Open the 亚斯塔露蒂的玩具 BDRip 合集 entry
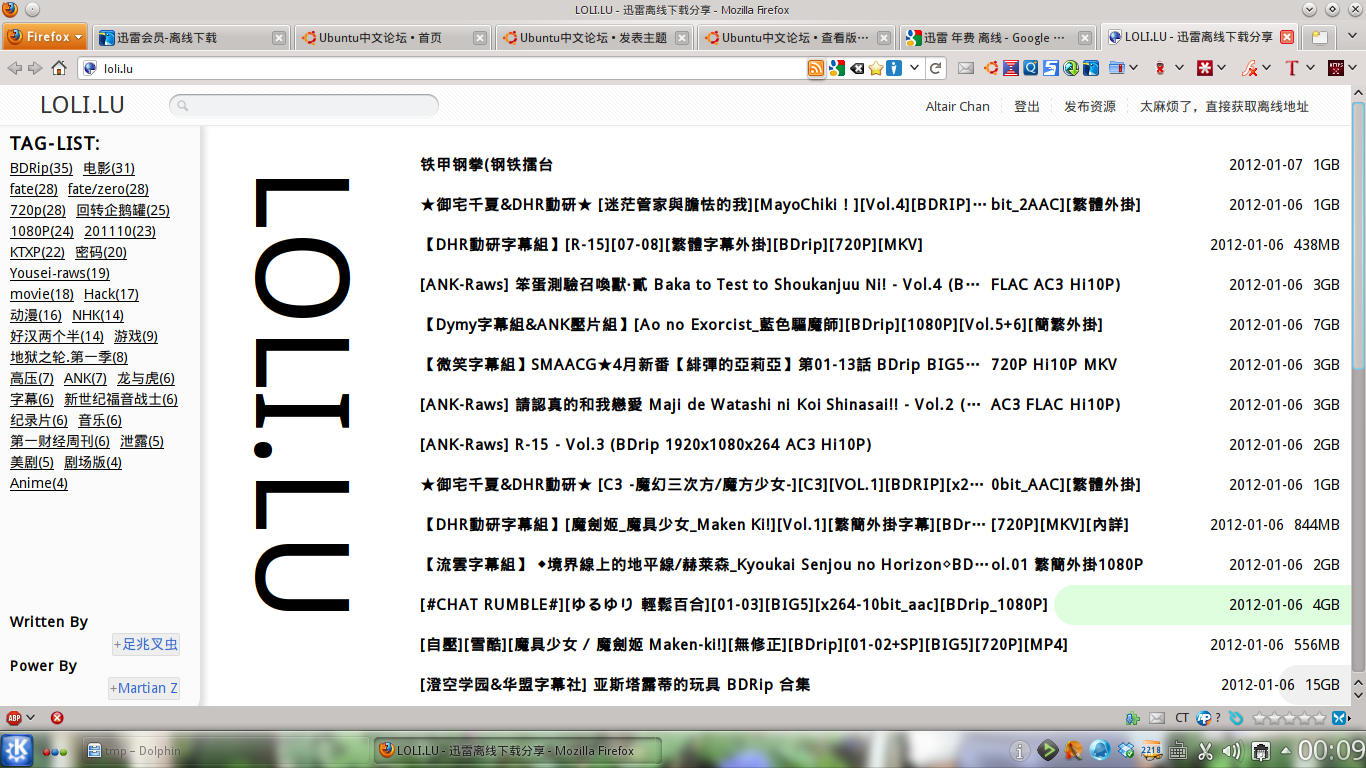 pos(615,685)
